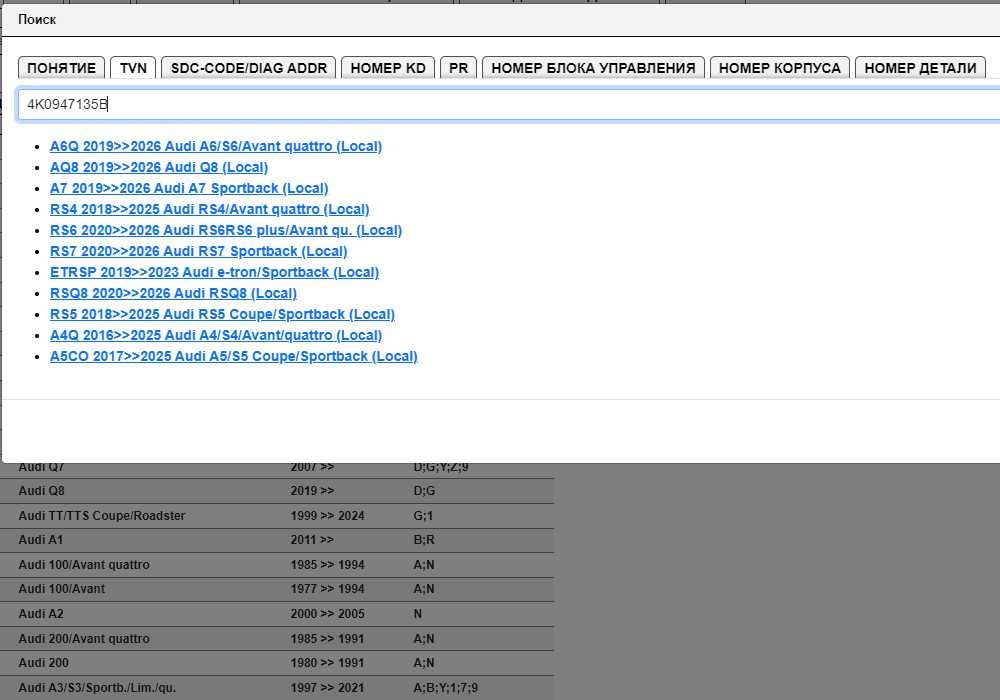Select Audi TT/TTS Coupe/Roadster row

(x=277, y=516)
